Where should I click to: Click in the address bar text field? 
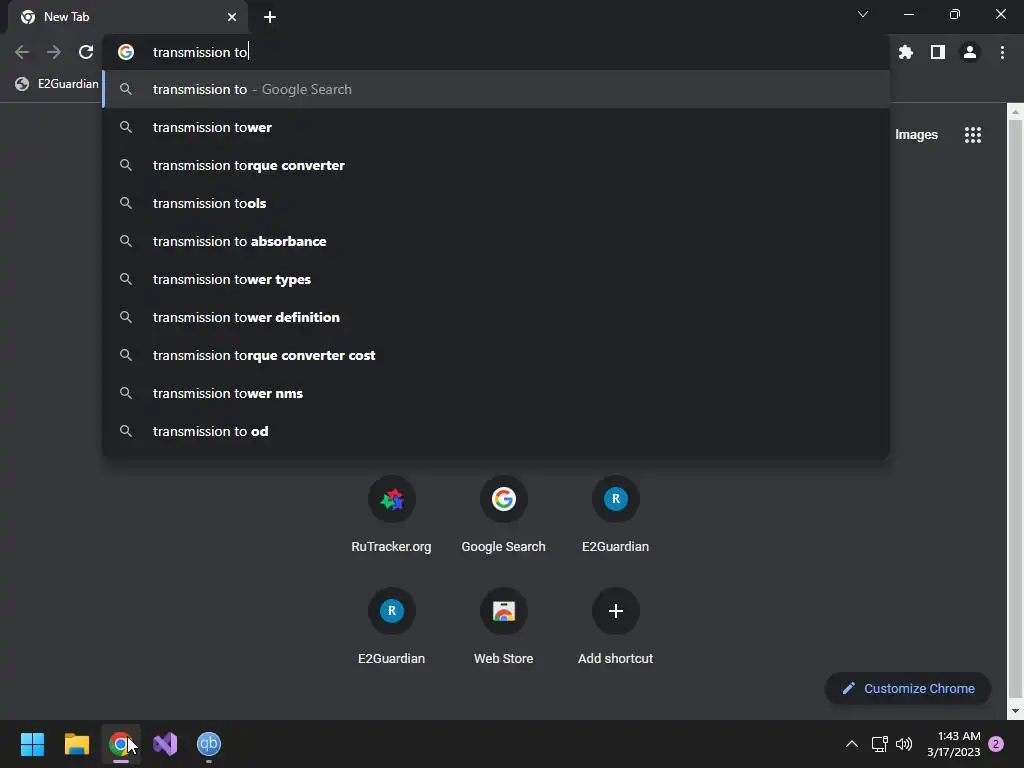[496, 52]
